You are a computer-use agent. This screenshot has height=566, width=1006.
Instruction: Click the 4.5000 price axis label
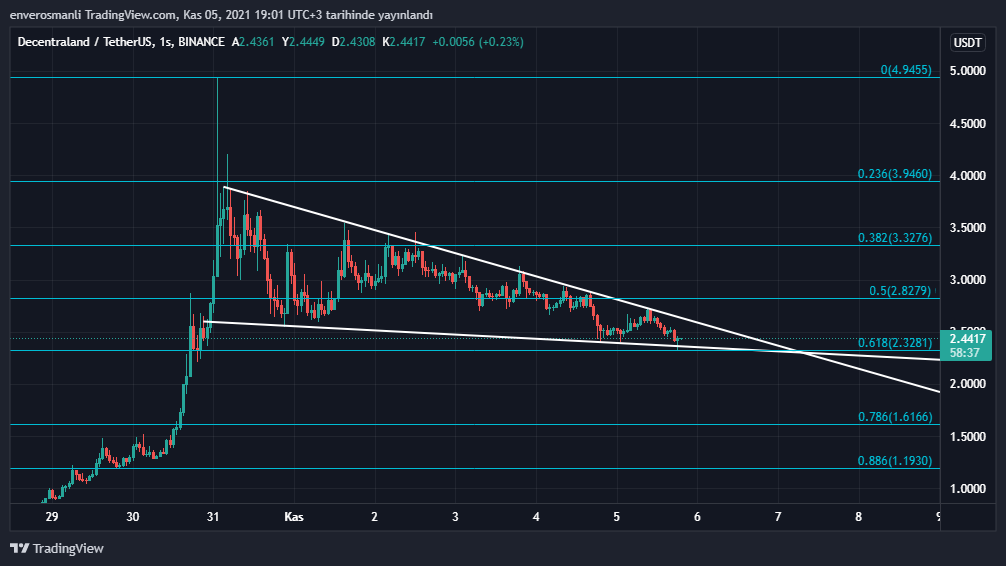point(968,123)
